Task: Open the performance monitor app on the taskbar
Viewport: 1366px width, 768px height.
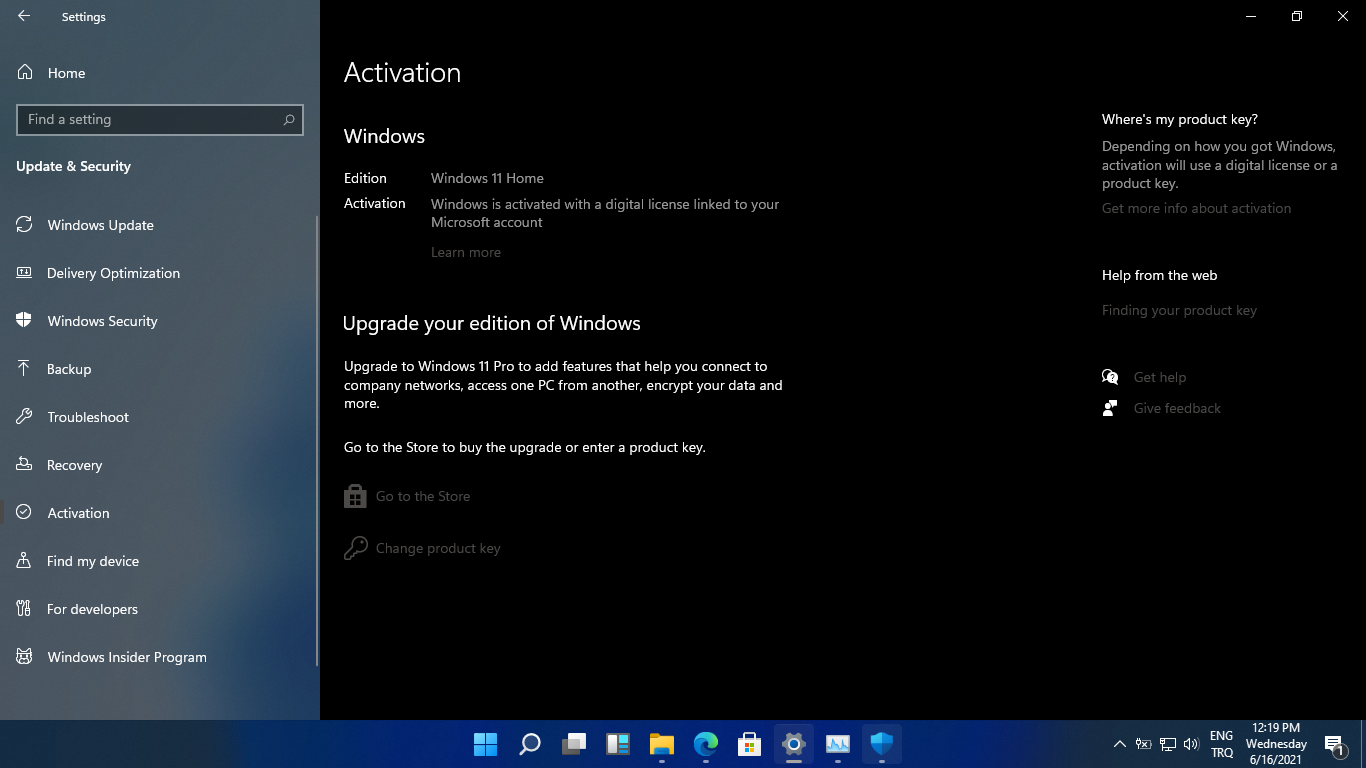Action: [838, 744]
